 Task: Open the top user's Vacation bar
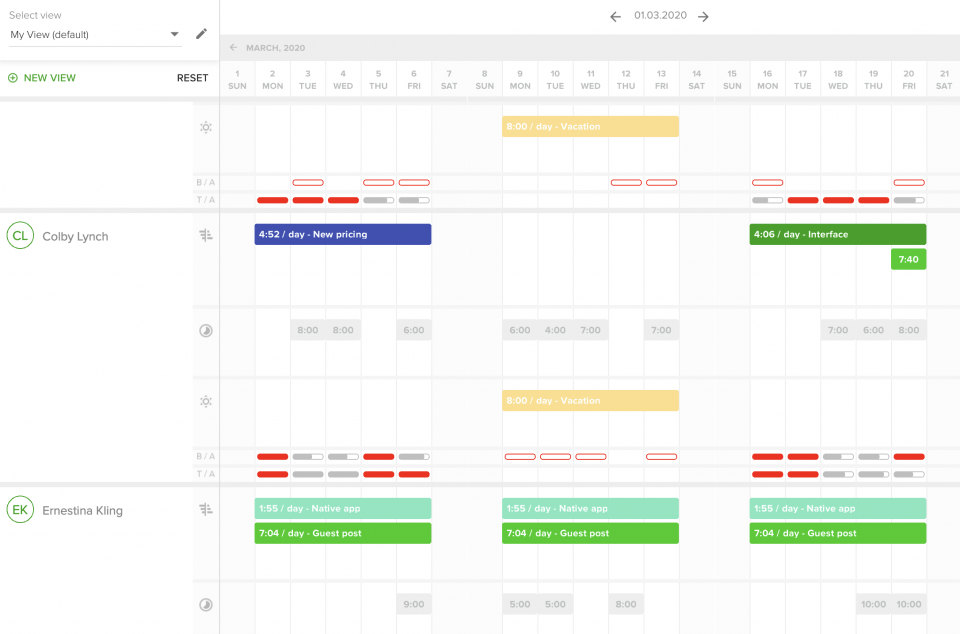click(590, 127)
